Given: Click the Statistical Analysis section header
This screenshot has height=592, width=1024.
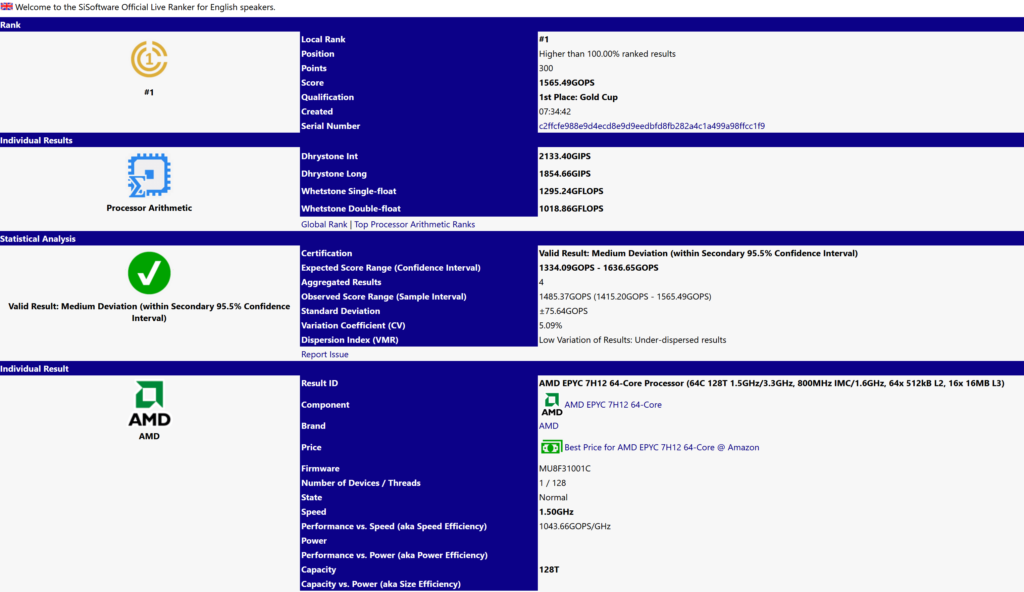Looking at the screenshot, I should (x=512, y=238).
